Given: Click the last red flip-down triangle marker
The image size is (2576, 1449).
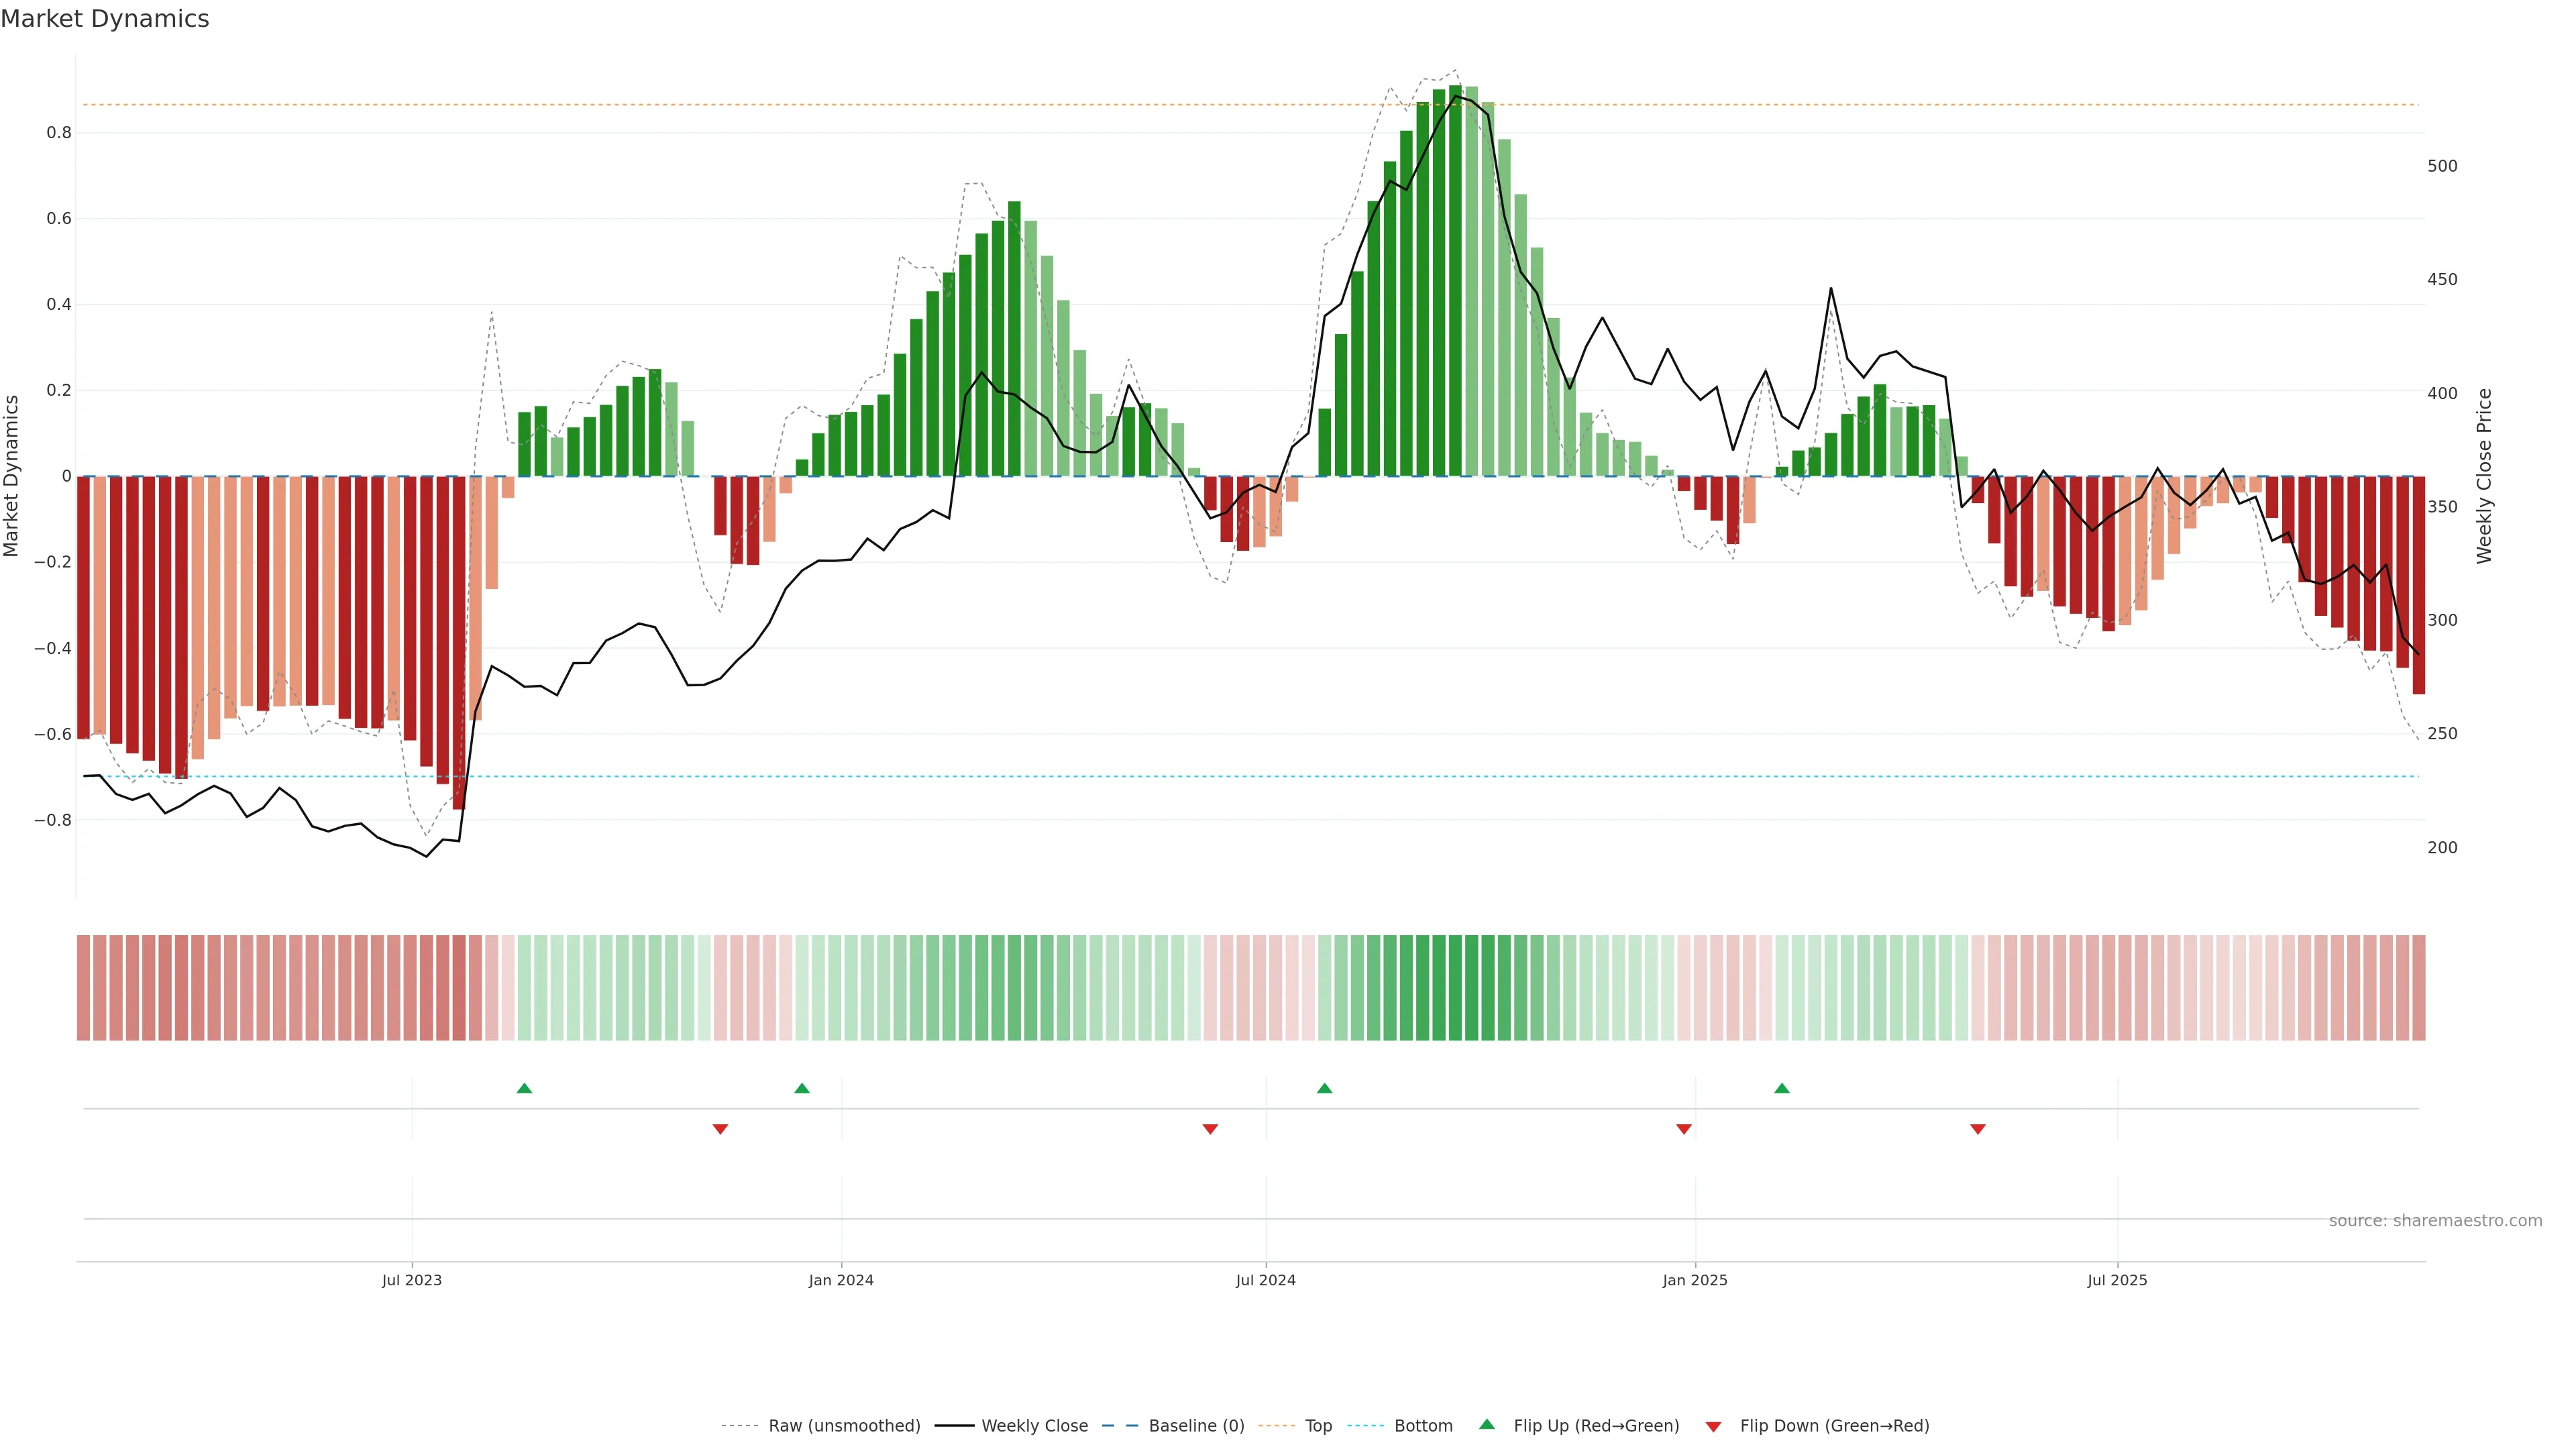Looking at the screenshot, I should click(x=1978, y=1129).
